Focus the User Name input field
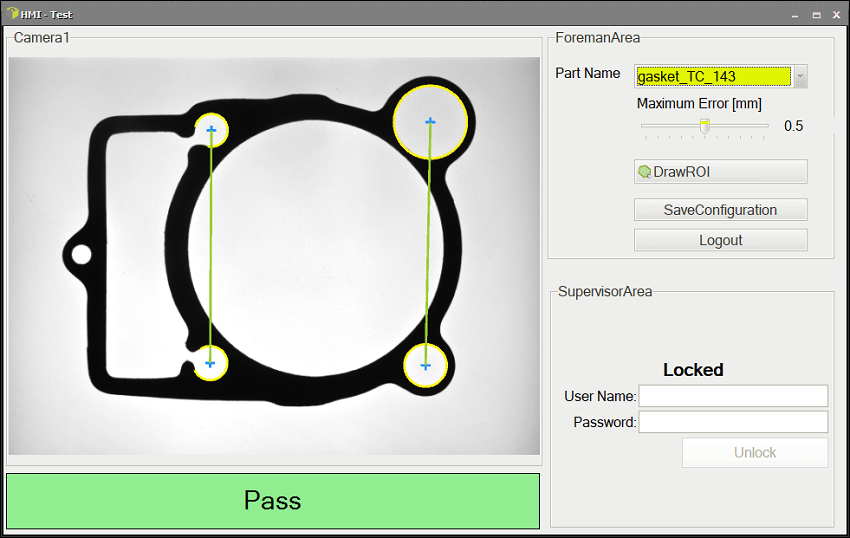The width and height of the screenshot is (850, 538). tap(733, 396)
